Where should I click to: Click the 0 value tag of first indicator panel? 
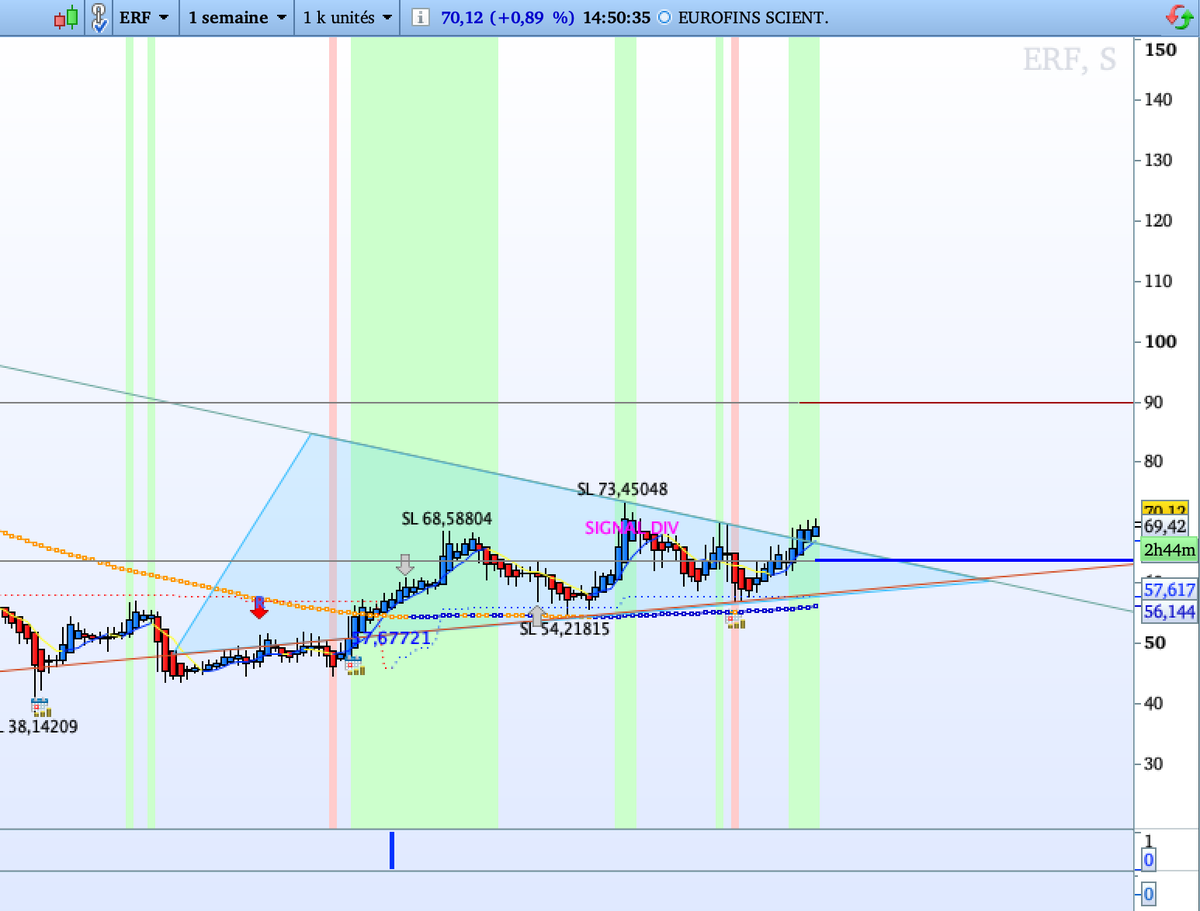point(1149,860)
